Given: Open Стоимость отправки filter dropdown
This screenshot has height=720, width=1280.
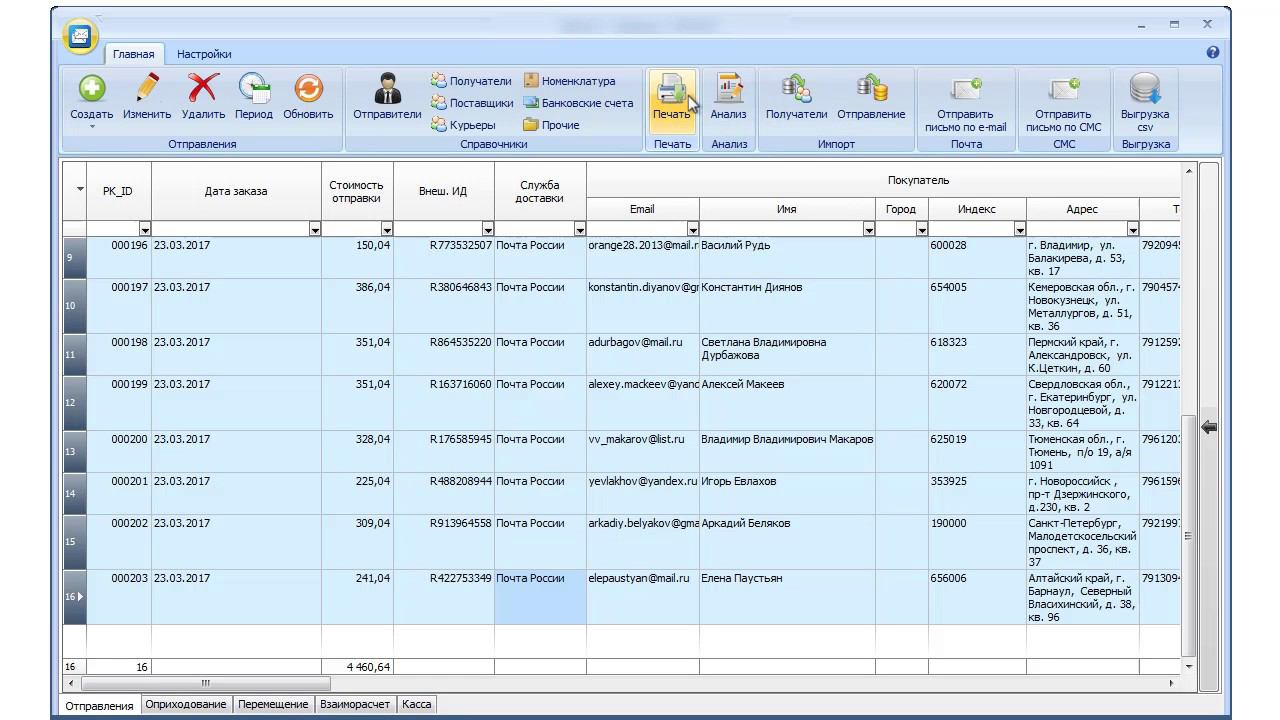Looking at the screenshot, I should coord(387,230).
